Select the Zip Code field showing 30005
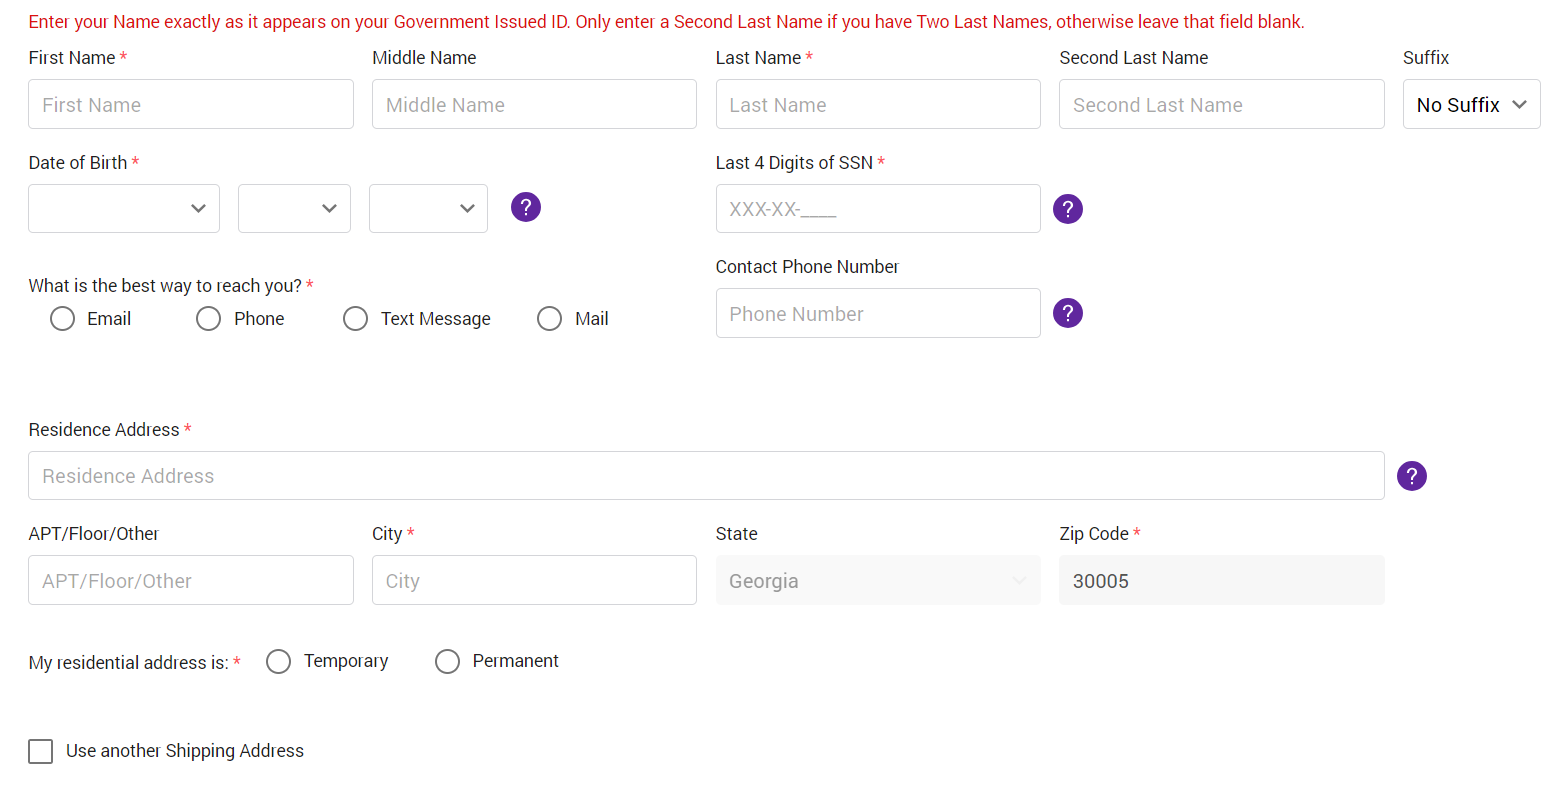Image resolution: width=1564 pixels, height=792 pixels. pyautogui.click(x=1221, y=580)
